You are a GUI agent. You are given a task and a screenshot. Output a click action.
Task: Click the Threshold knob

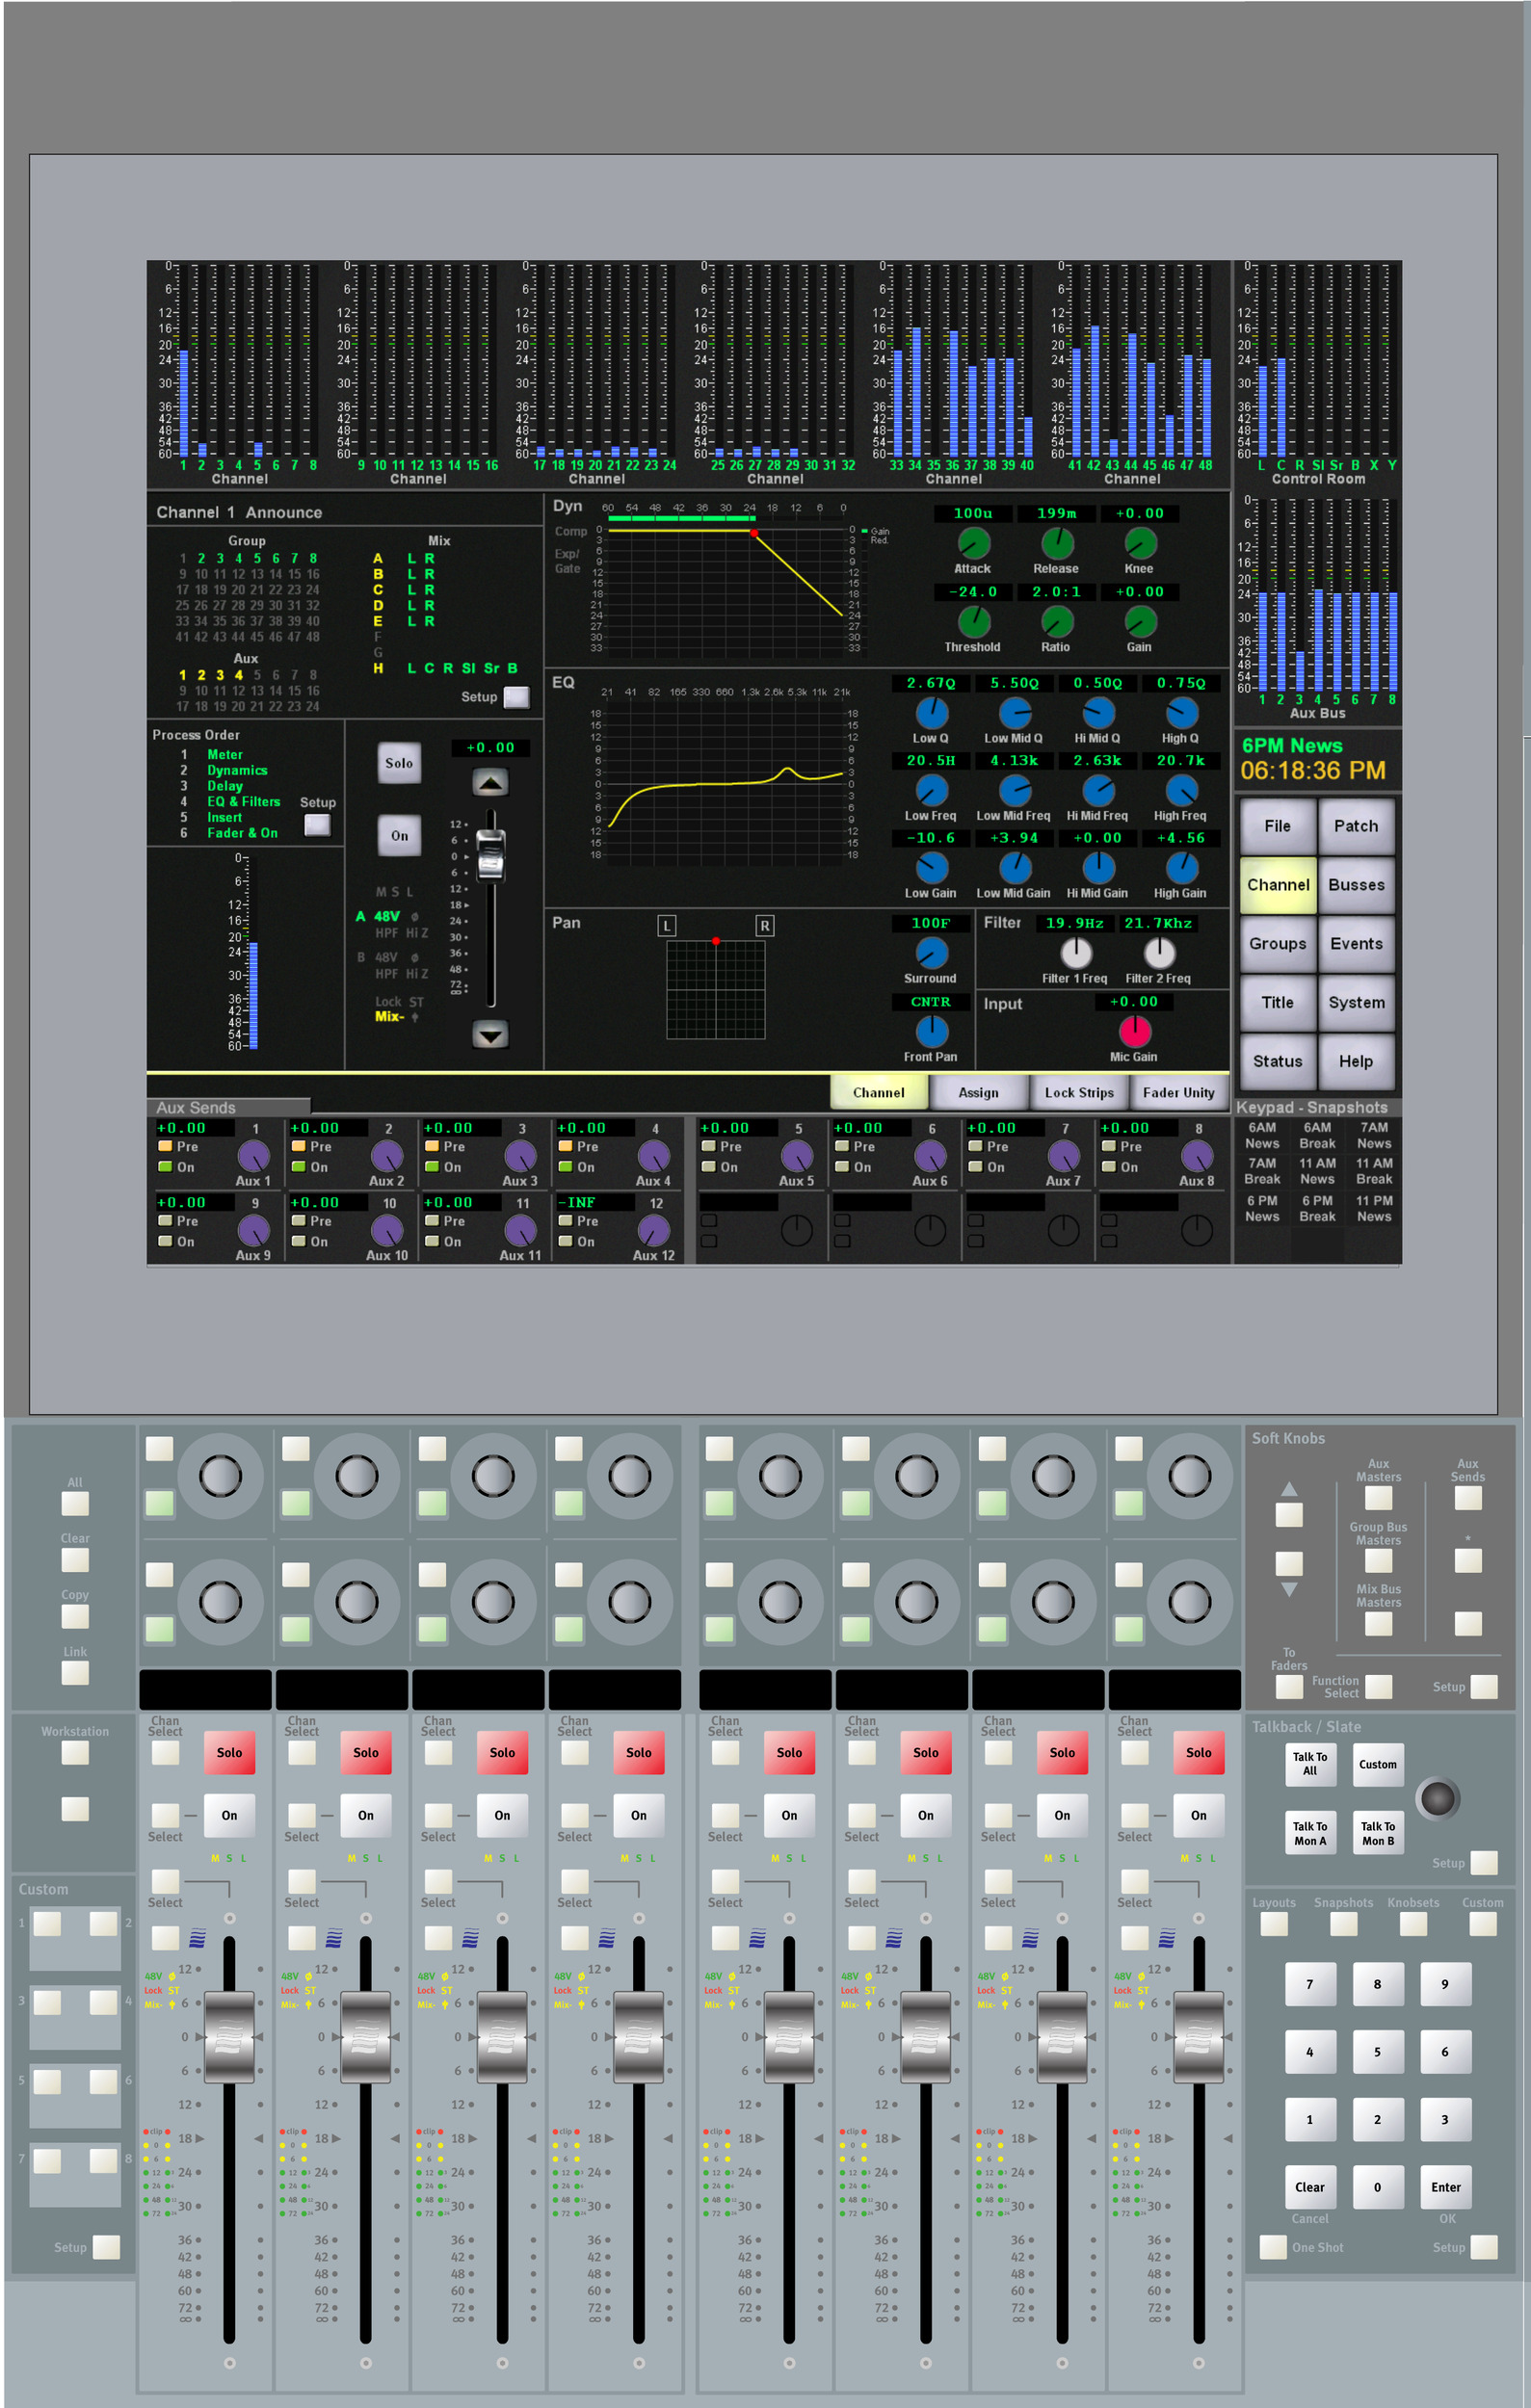pos(973,622)
